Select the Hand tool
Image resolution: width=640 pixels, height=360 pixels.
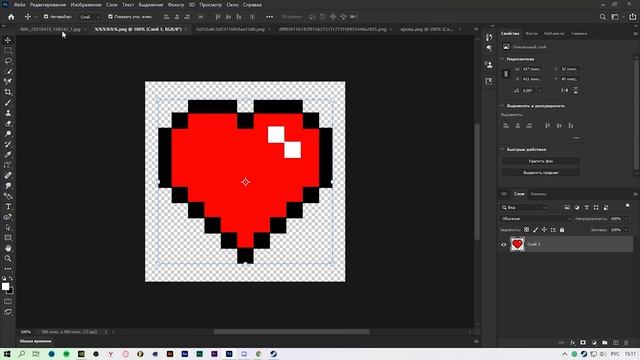click(8, 248)
